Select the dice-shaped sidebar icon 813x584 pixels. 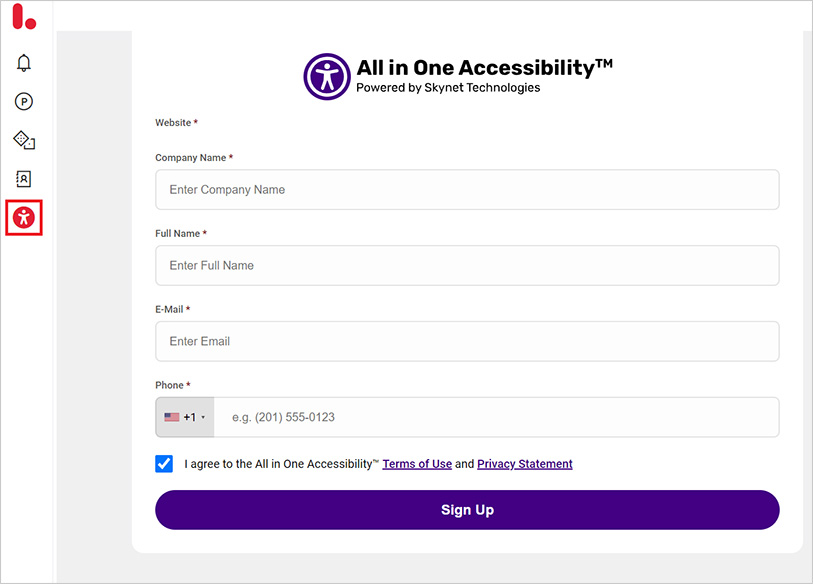[x=23, y=140]
